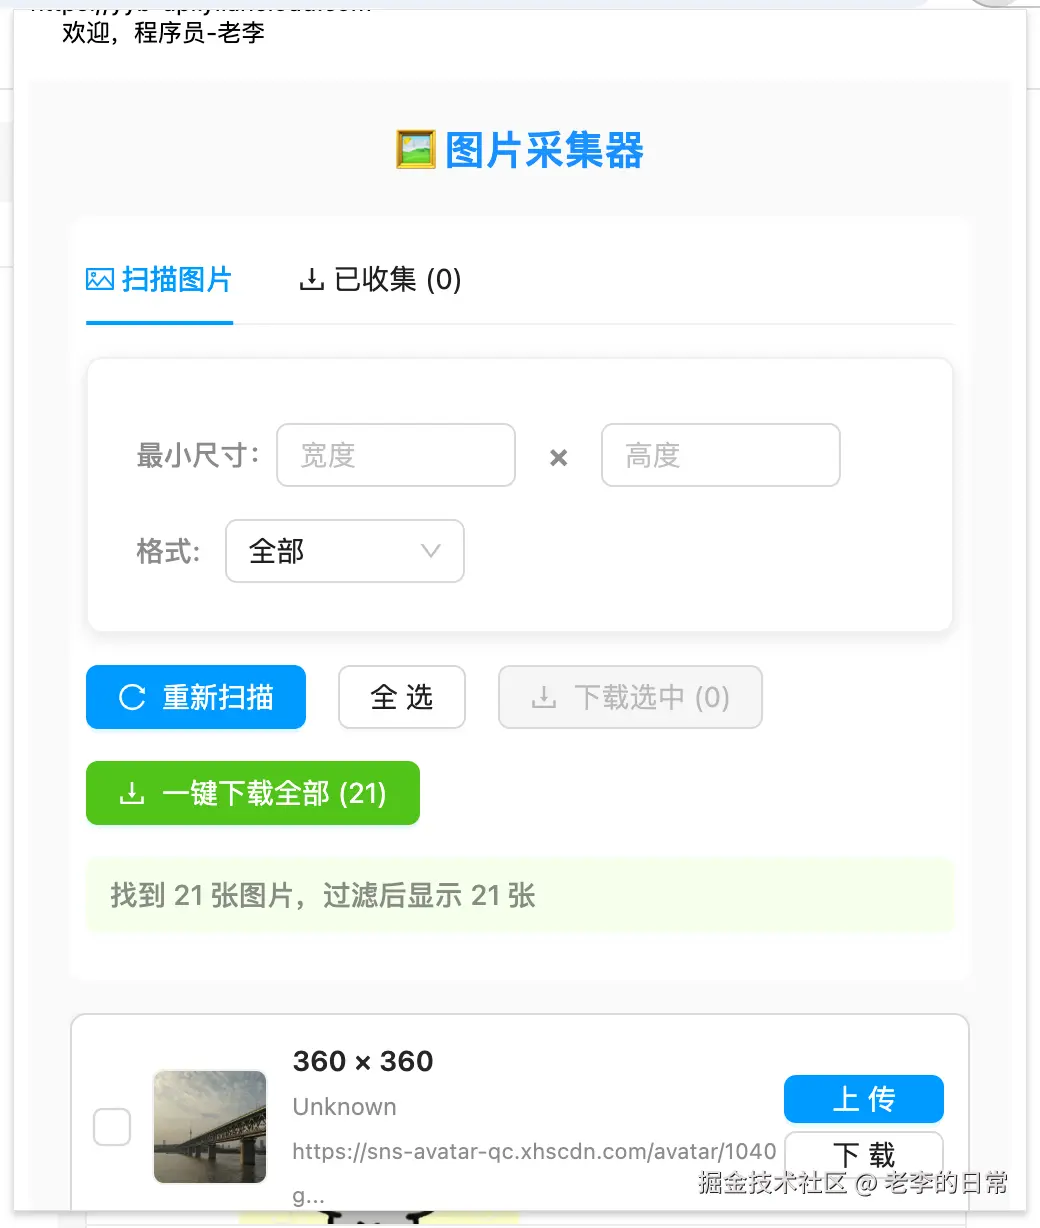Open the bridge photo thumbnail

pos(210,1127)
